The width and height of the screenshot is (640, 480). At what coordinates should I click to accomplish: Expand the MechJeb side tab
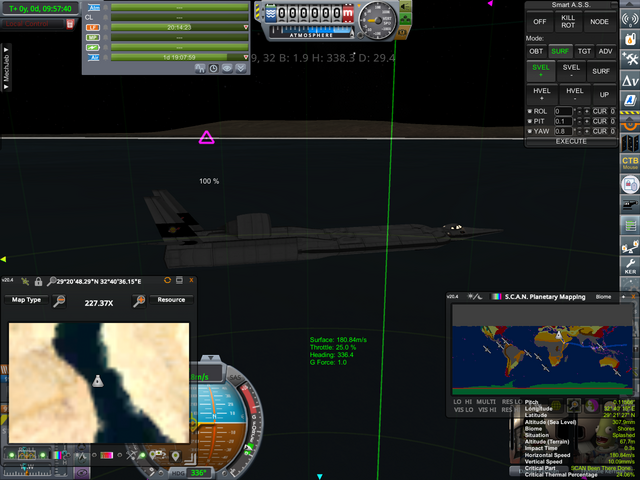6,68
